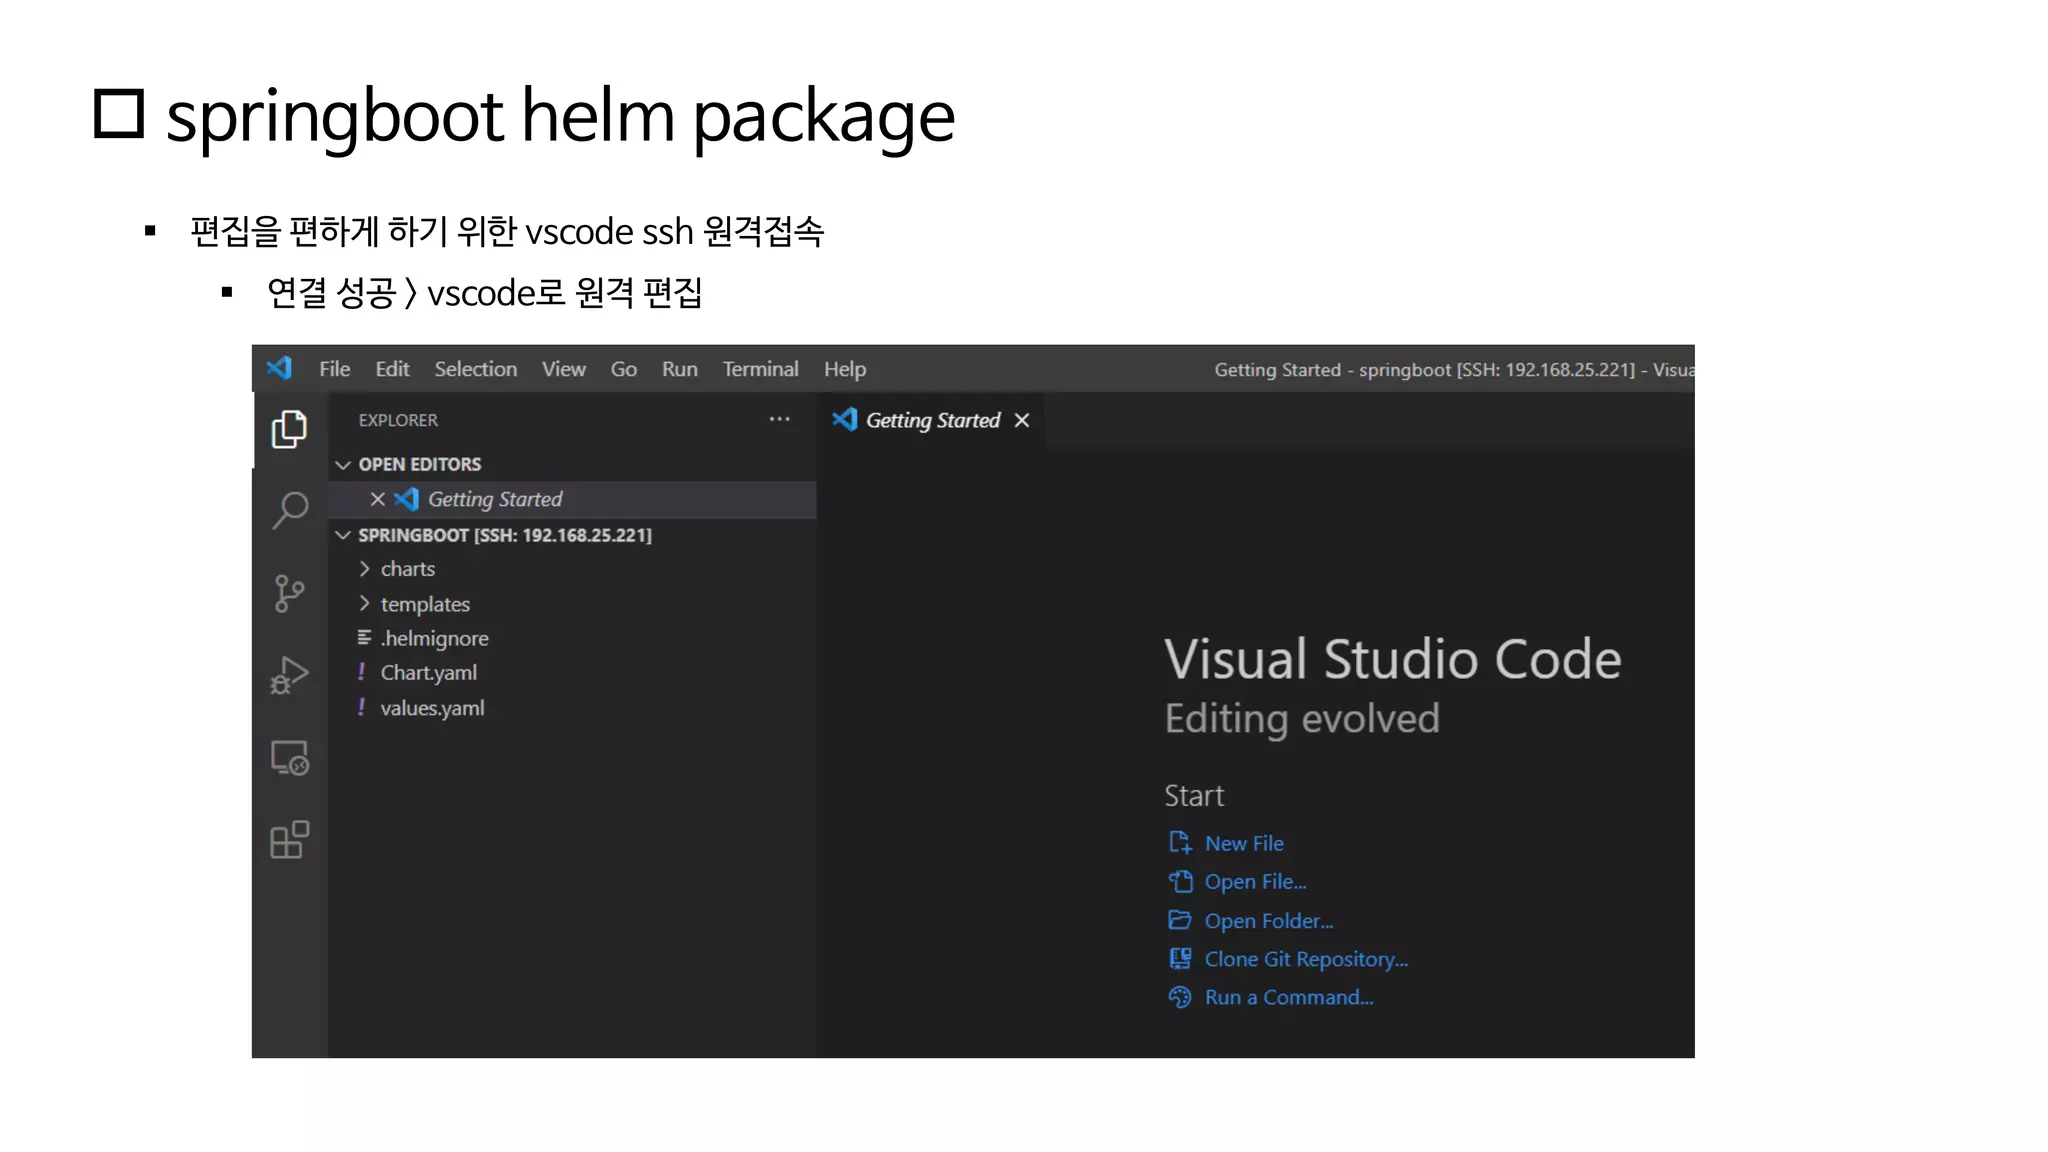This screenshot has height=1152, width=2048.
Task: Open the Terminal menu
Action: tap(761, 369)
